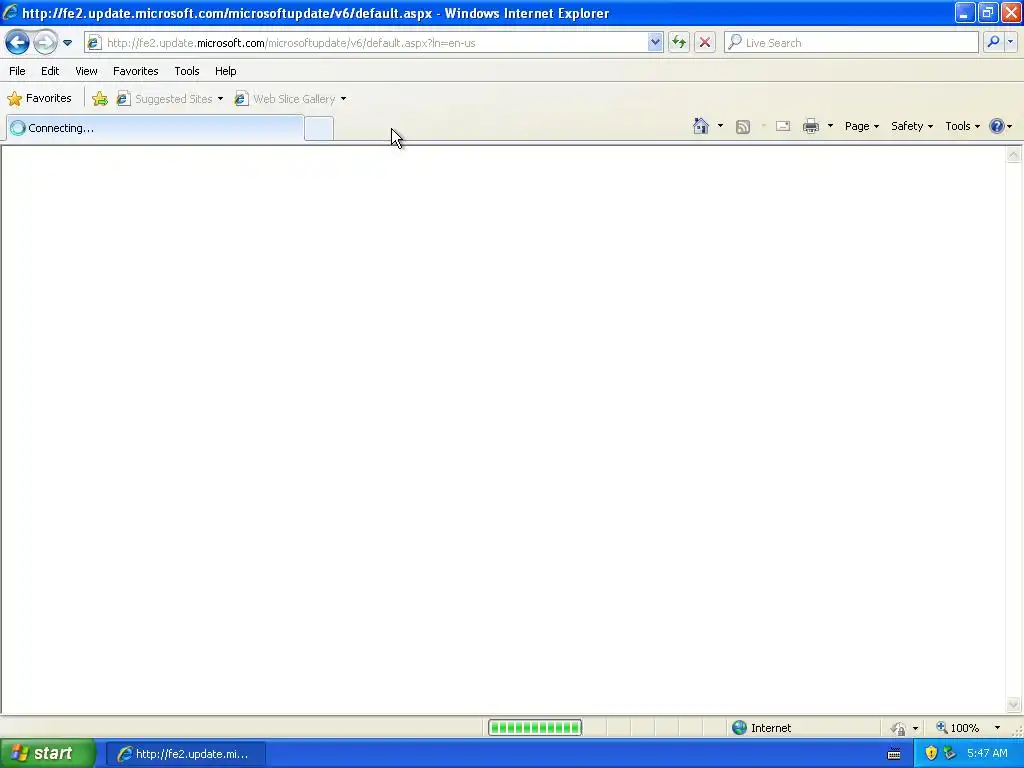This screenshot has width=1024, height=768.
Task: Select the Connecting... tab
Action: click(x=155, y=128)
